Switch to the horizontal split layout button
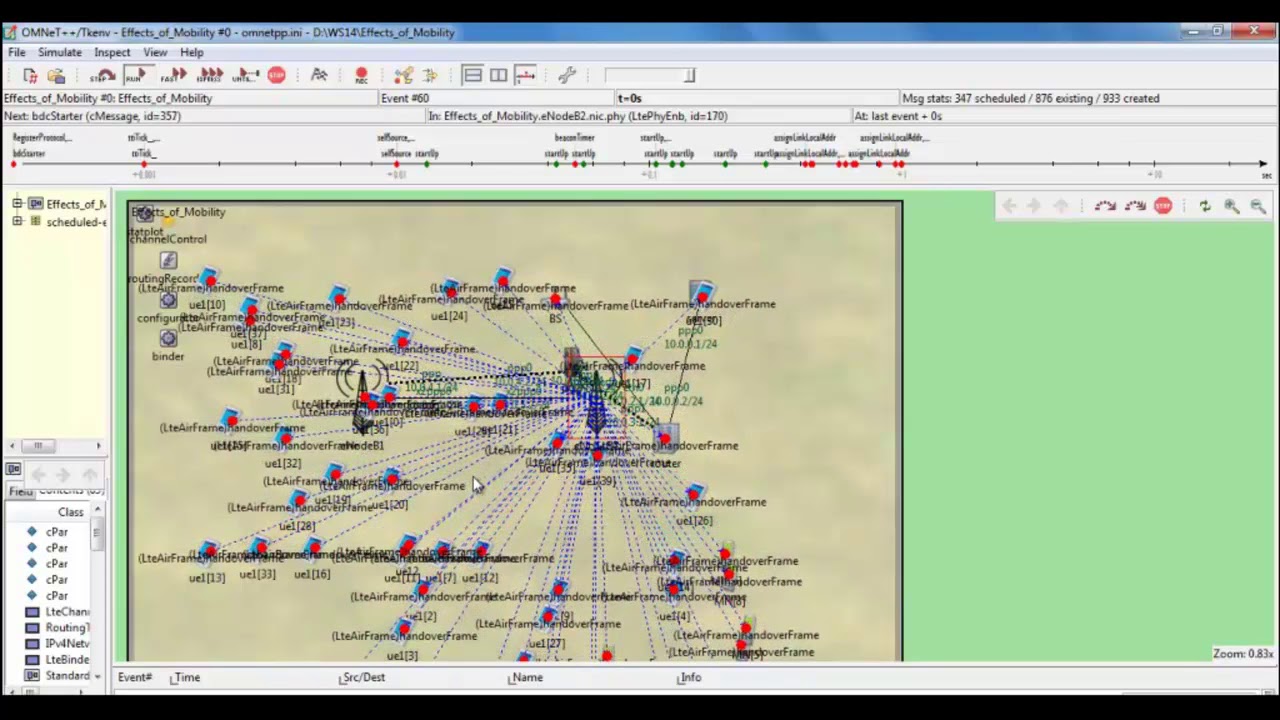 [472, 76]
